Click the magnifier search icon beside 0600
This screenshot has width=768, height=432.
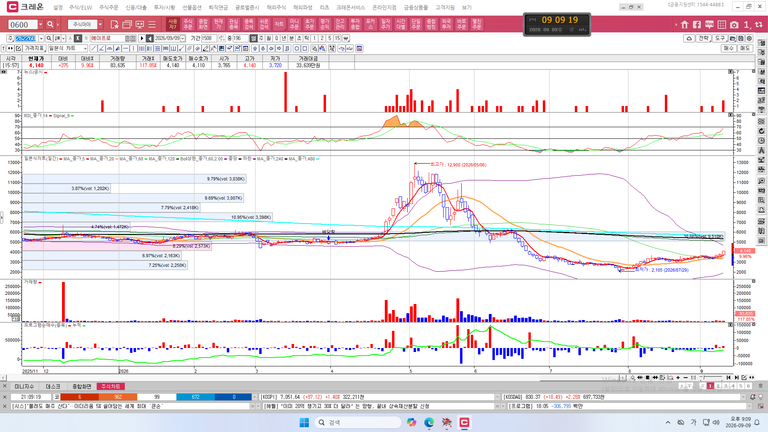(x=50, y=24)
